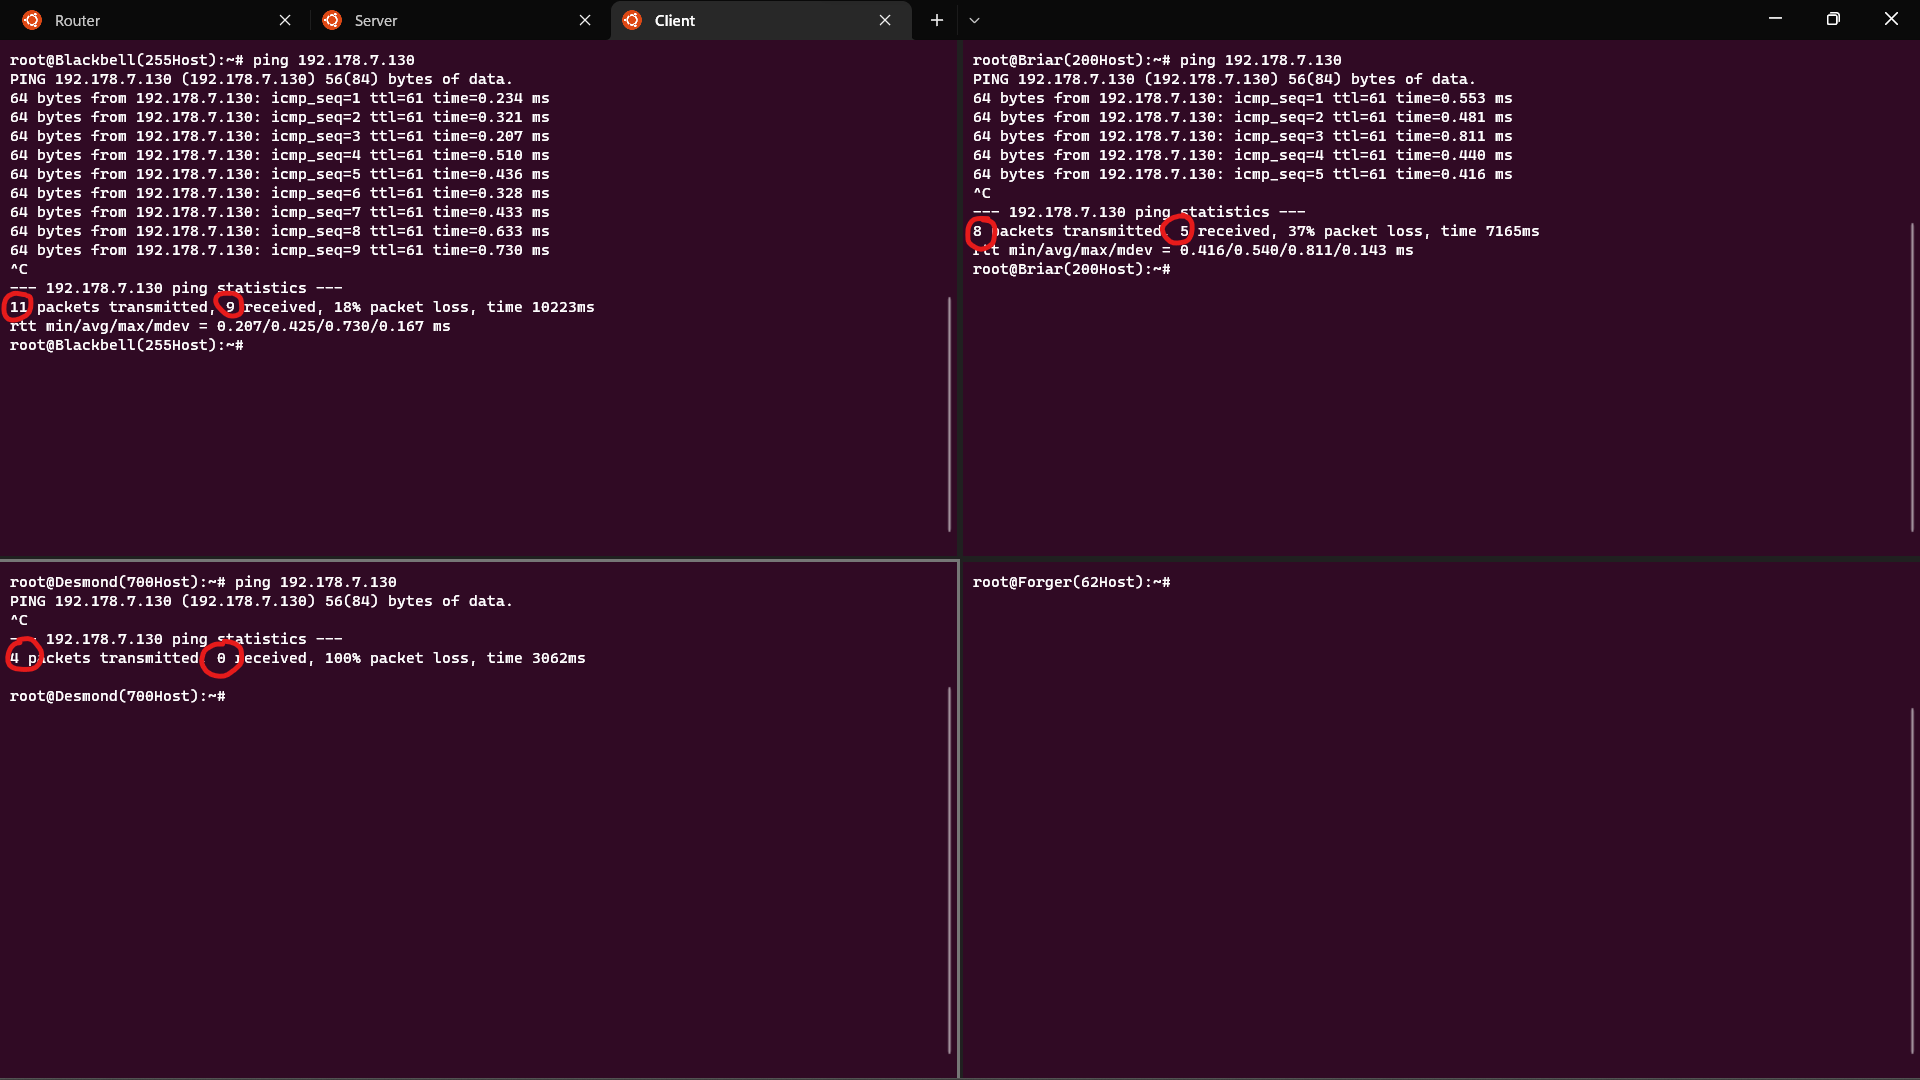The width and height of the screenshot is (1920, 1080).
Task: Minimize the terminal window
Action: pyautogui.click(x=1775, y=18)
